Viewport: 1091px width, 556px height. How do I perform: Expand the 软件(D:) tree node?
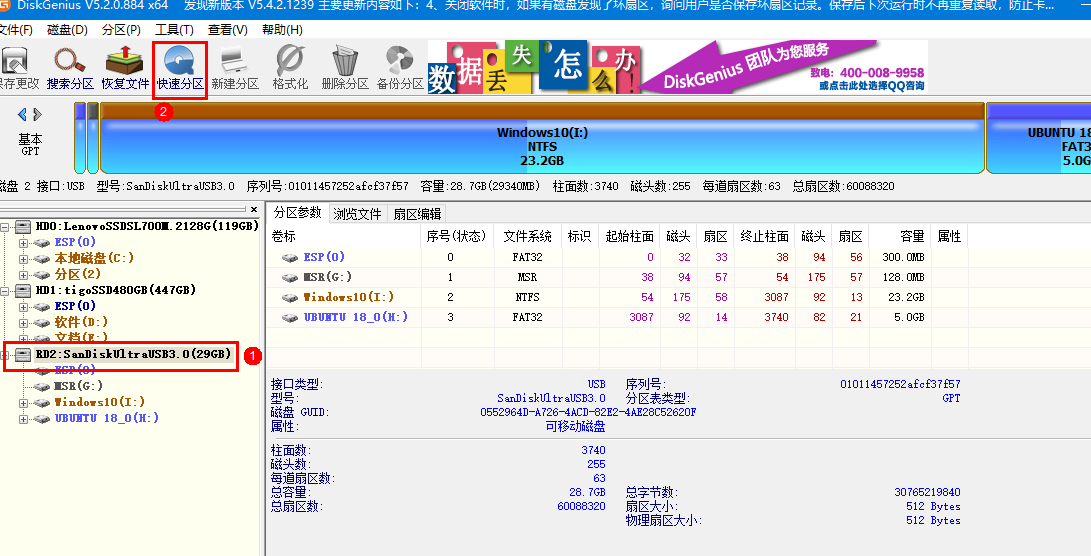pyautogui.click(x=23, y=323)
